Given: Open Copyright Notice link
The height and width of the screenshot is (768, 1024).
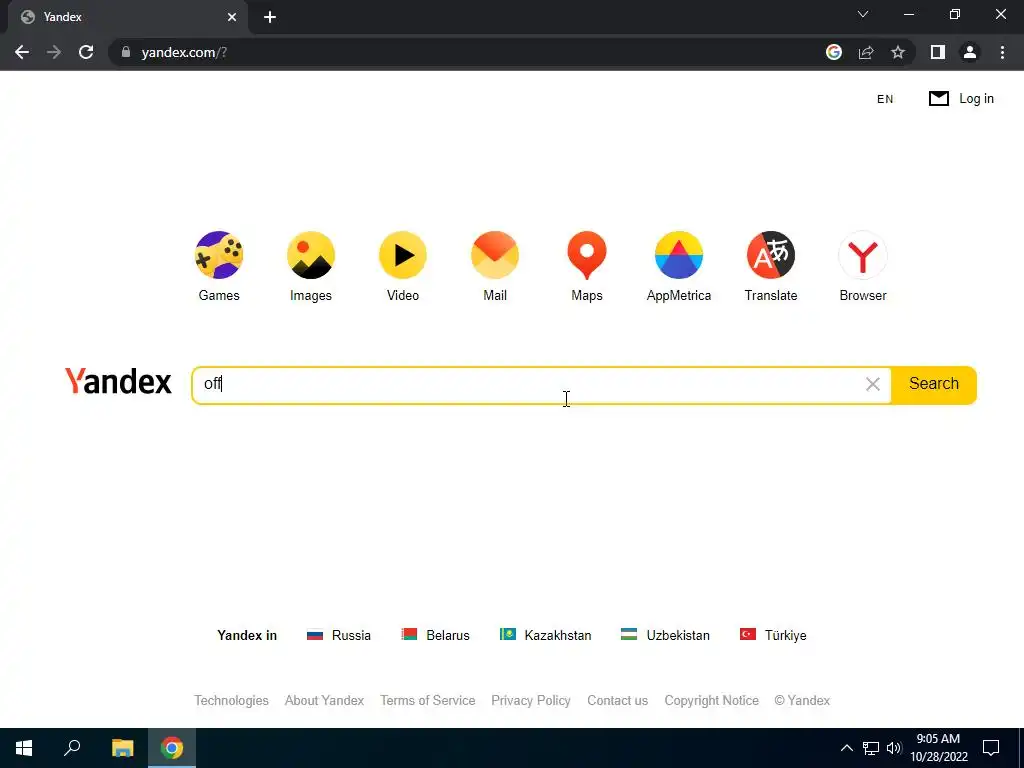Looking at the screenshot, I should (712, 701).
